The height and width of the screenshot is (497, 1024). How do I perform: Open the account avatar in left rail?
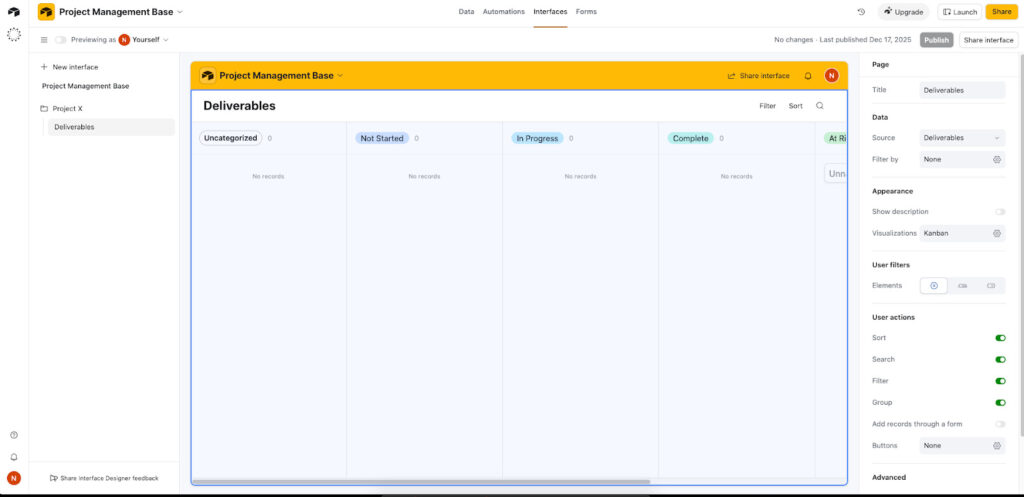[x=14, y=478]
